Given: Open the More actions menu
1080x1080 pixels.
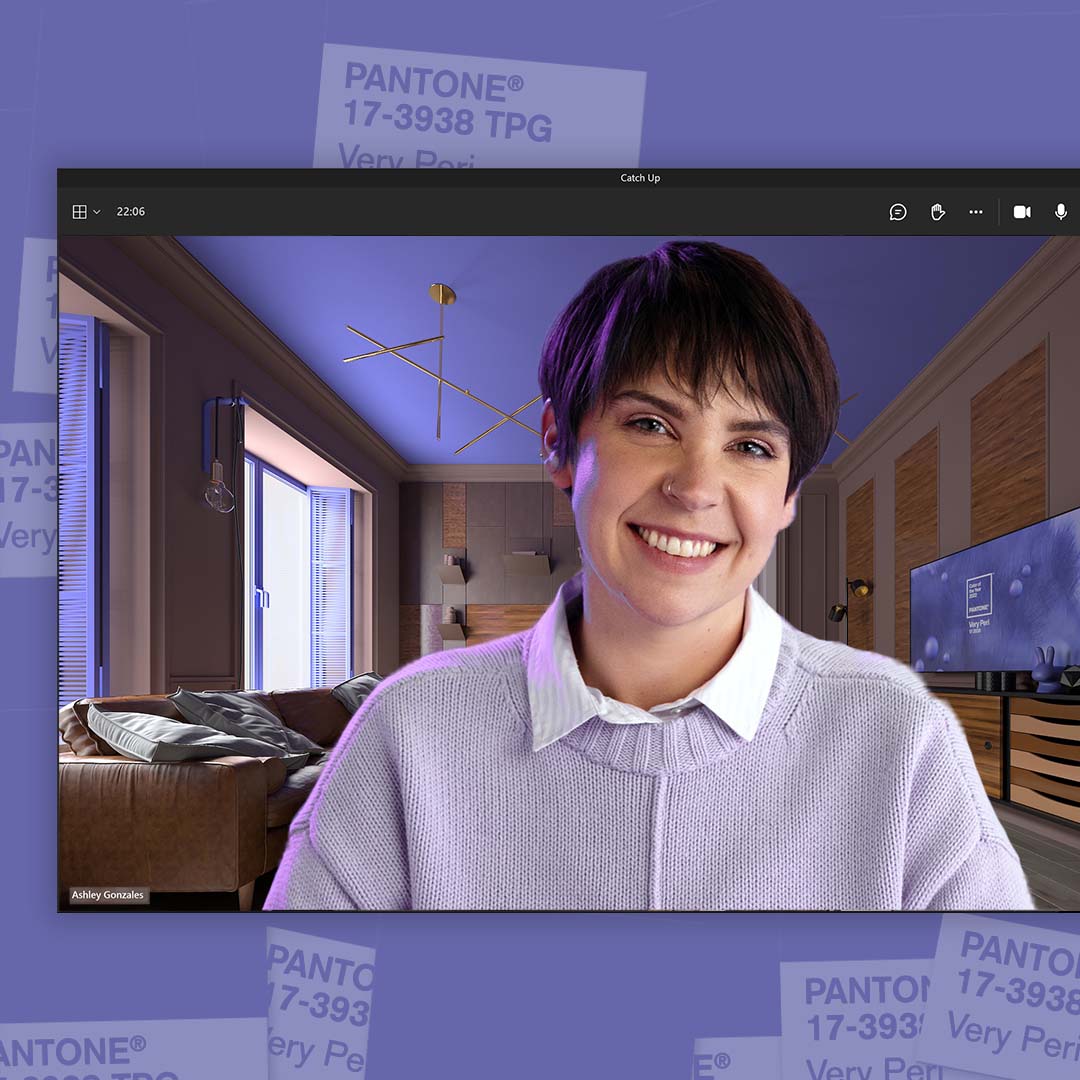Looking at the screenshot, I should point(975,211).
